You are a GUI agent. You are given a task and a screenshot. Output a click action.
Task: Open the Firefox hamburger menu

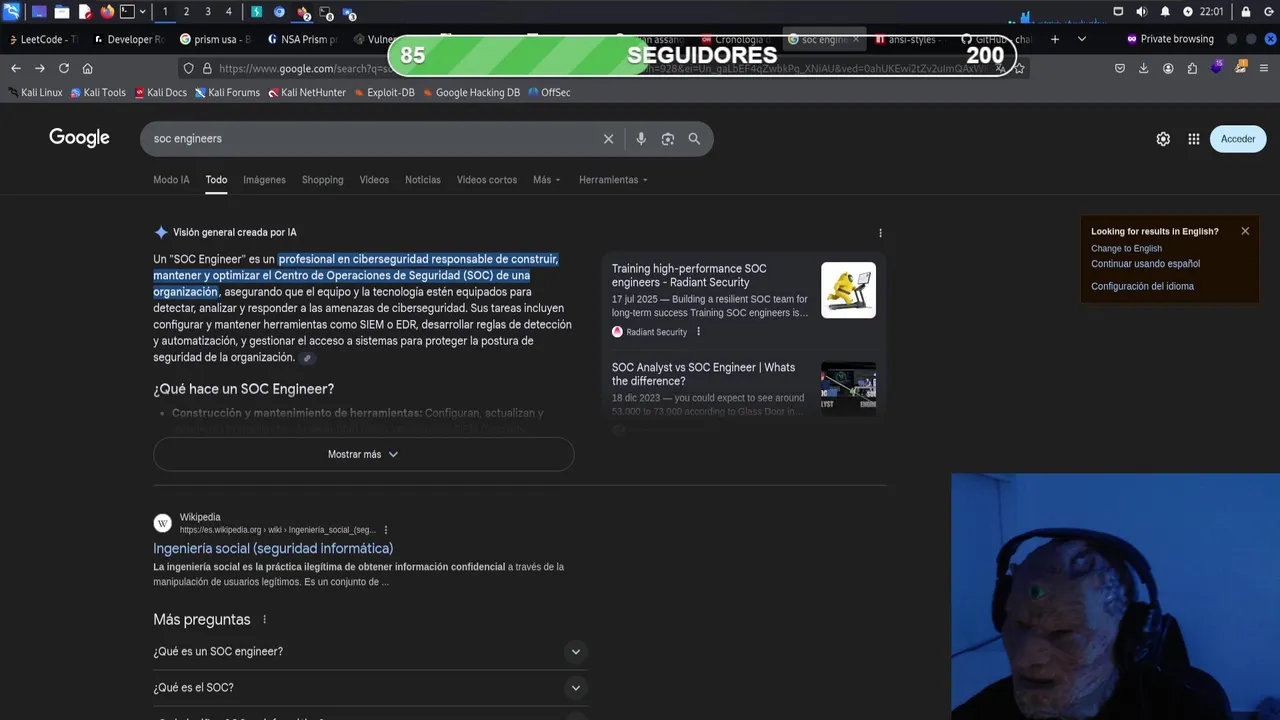[x=1264, y=68]
